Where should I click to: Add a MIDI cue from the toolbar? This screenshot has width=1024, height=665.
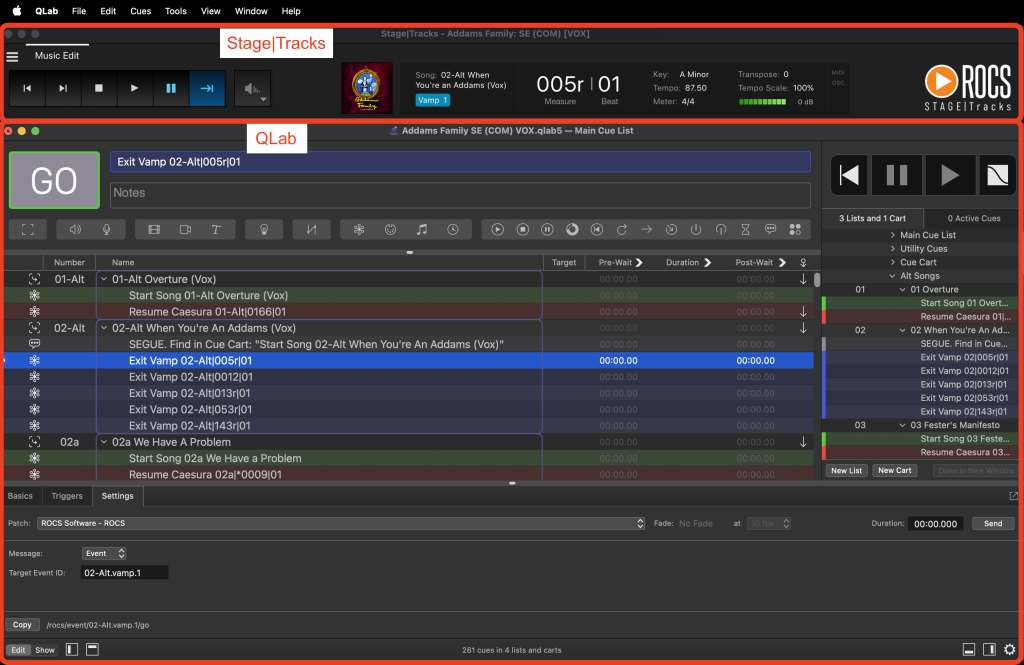point(391,230)
